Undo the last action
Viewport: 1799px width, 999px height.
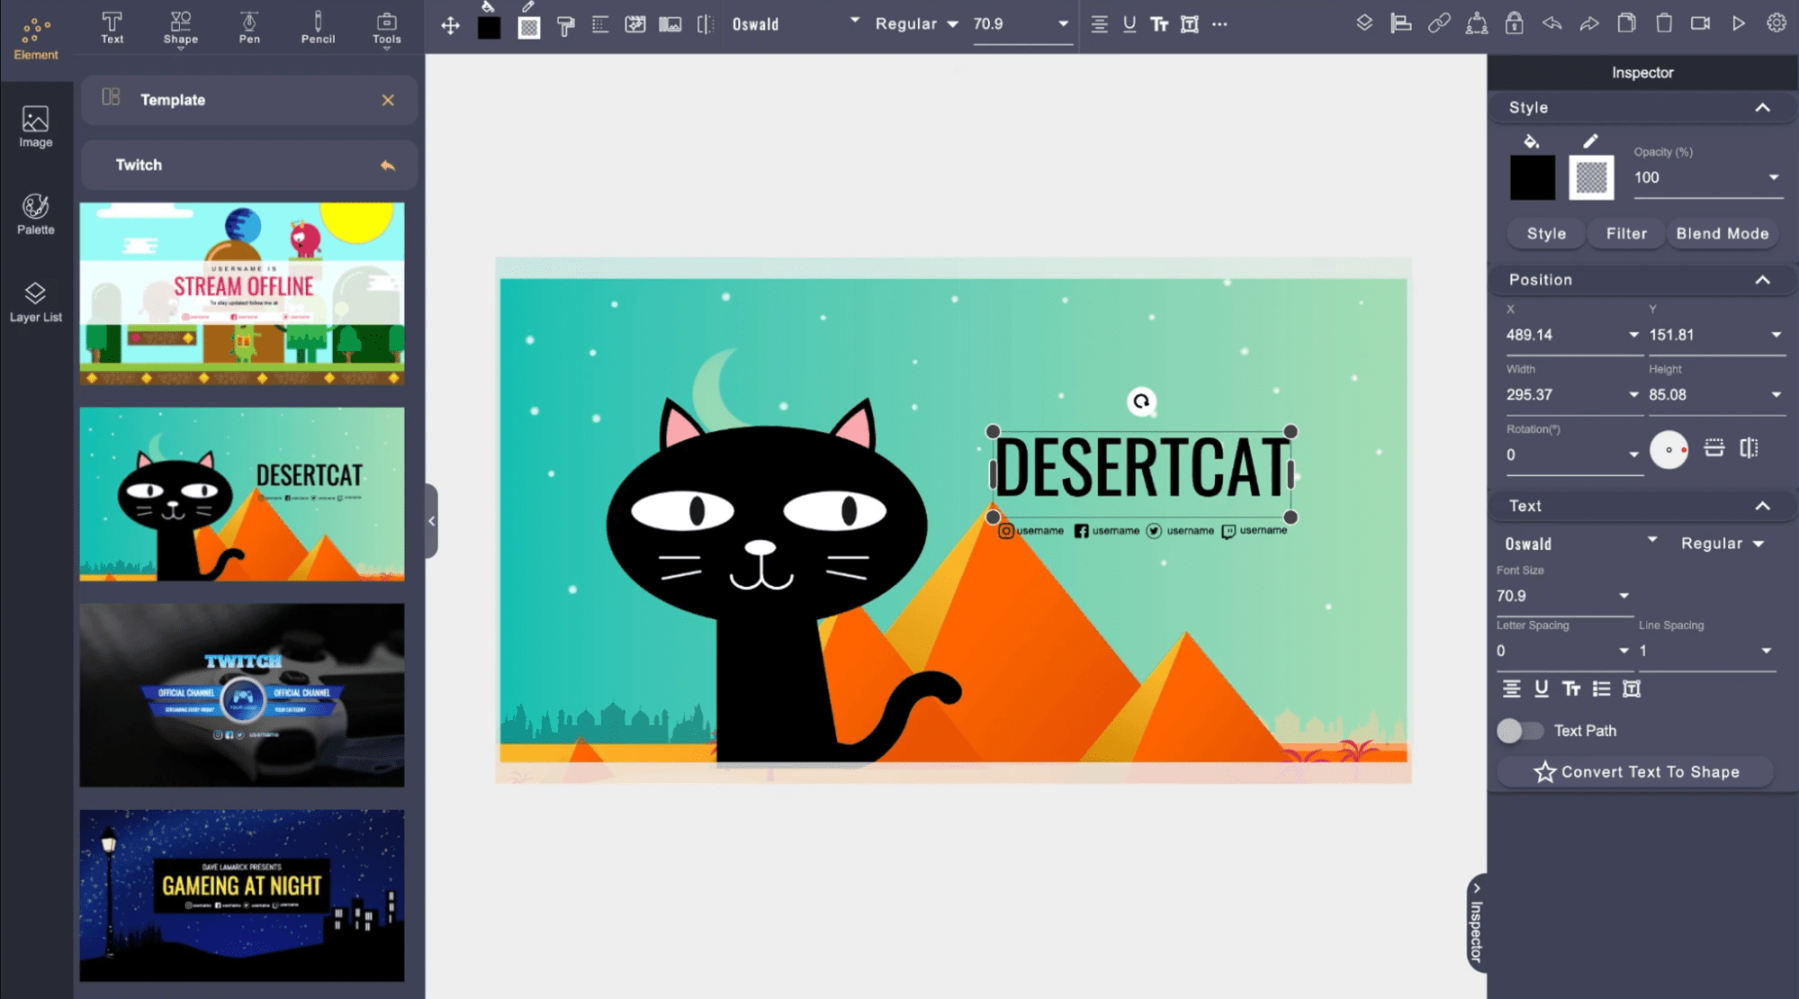[1551, 23]
